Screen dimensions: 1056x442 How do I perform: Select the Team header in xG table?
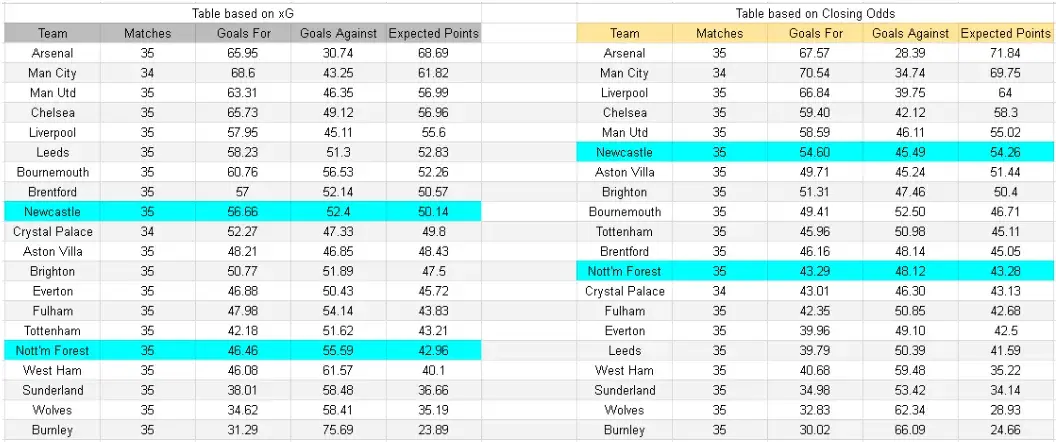[x=53, y=33]
